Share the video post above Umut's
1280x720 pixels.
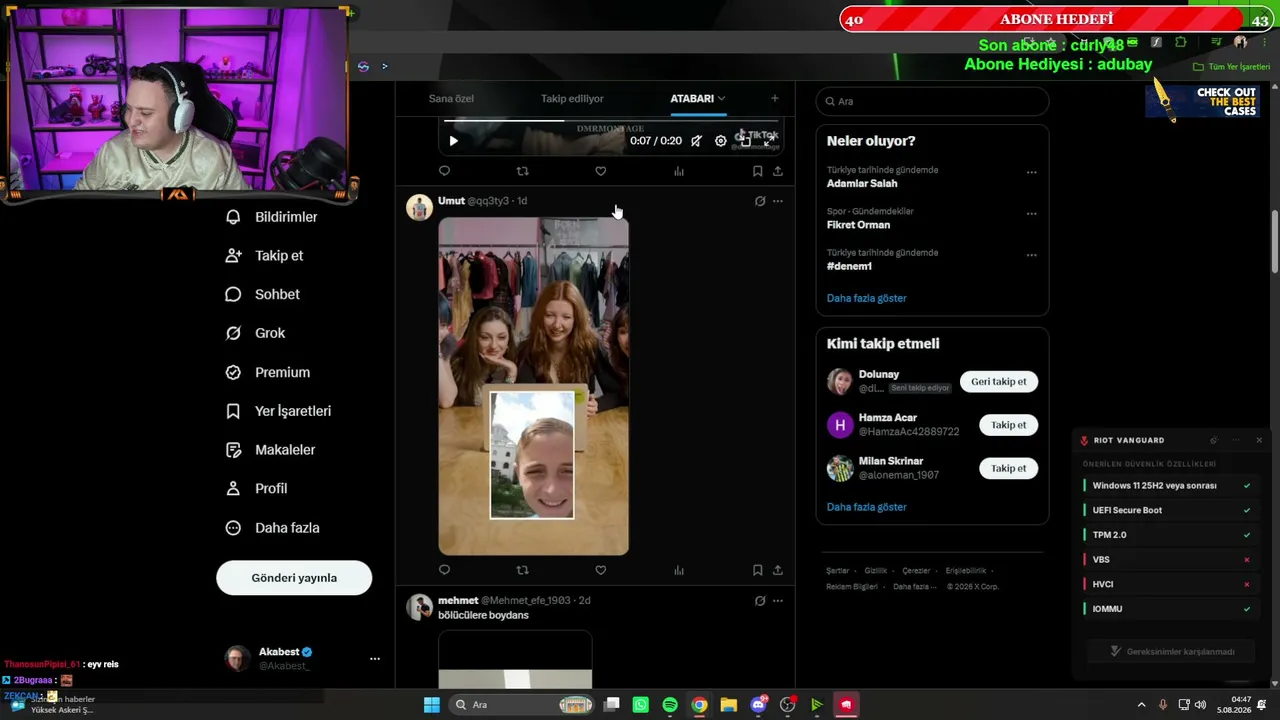pos(777,171)
